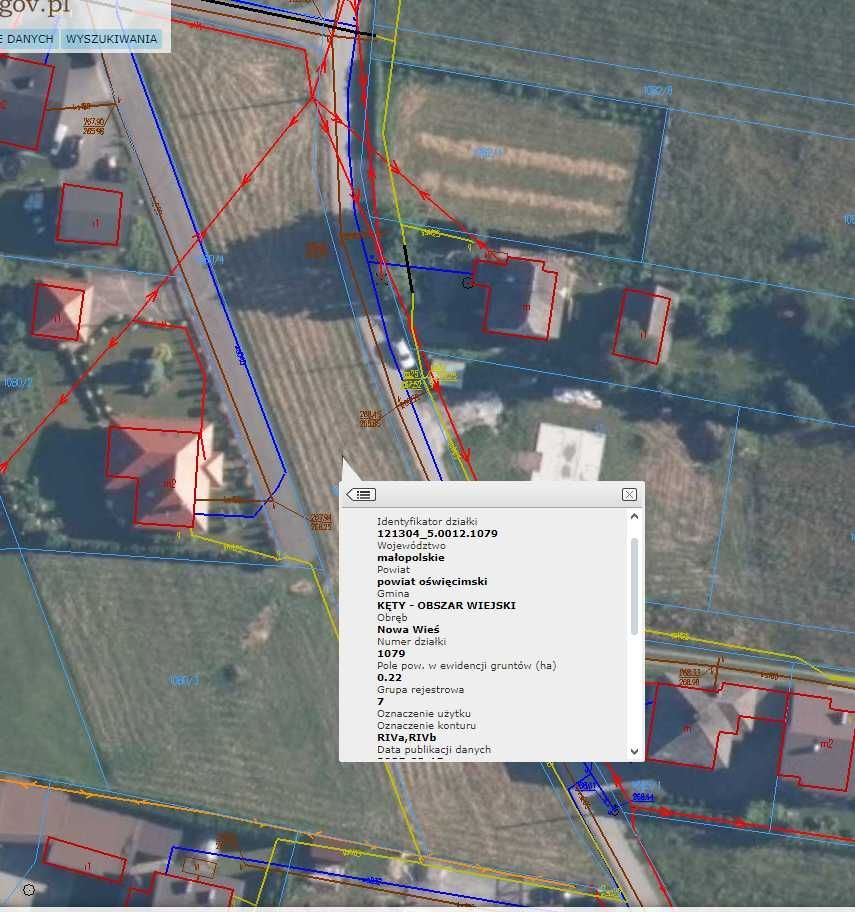Click the 'Oznaczenie użytku' label
This screenshot has width=855, height=912.
point(424,713)
